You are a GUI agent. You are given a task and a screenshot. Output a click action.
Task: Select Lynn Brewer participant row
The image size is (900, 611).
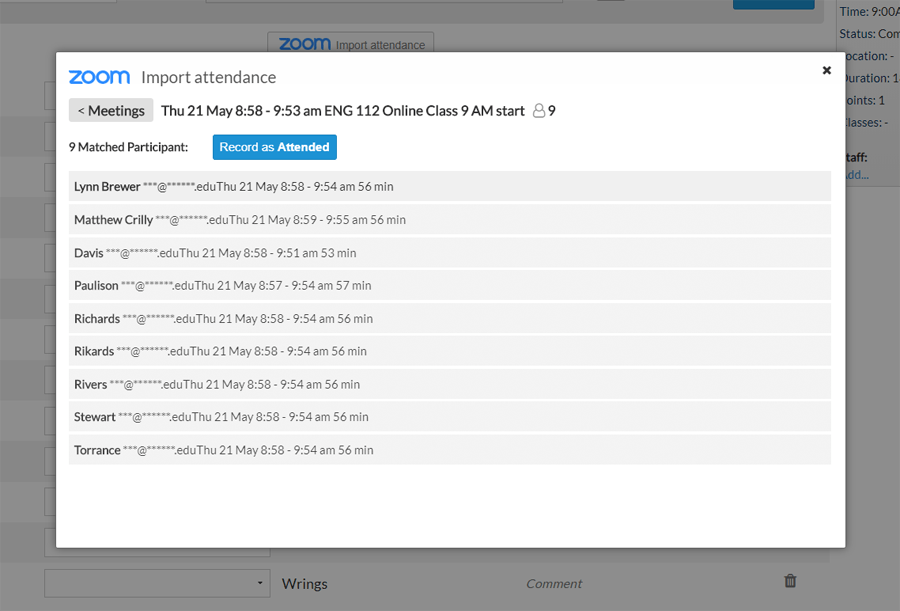(449, 186)
